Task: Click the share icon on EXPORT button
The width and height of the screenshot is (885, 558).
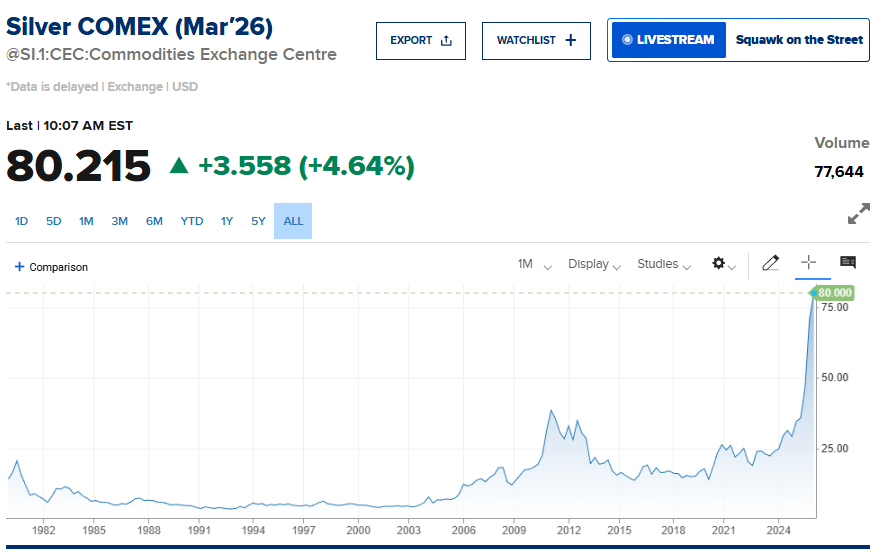Action: click(x=446, y=40)
